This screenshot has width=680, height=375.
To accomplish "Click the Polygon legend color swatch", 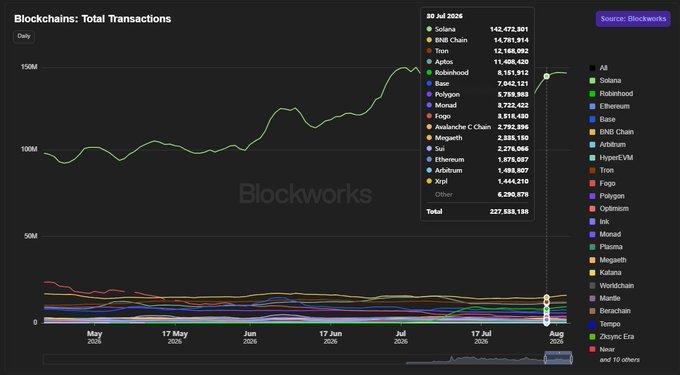I will click(x=592, y=196).
